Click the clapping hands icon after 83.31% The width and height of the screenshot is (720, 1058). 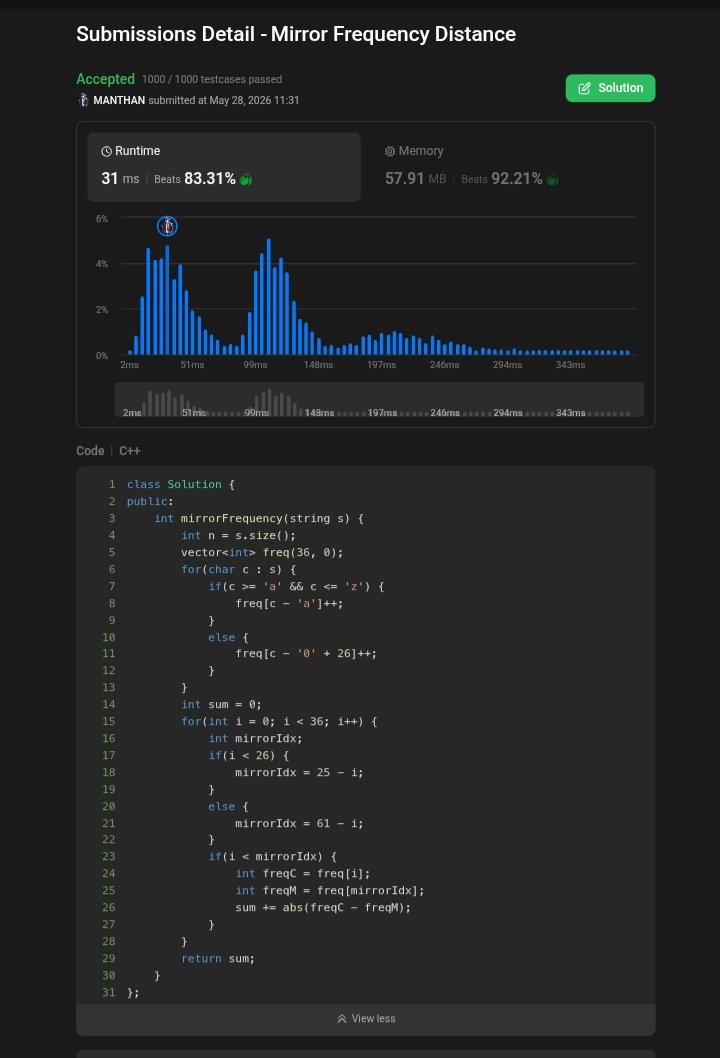pyautogui.click(x=246, y=179)
